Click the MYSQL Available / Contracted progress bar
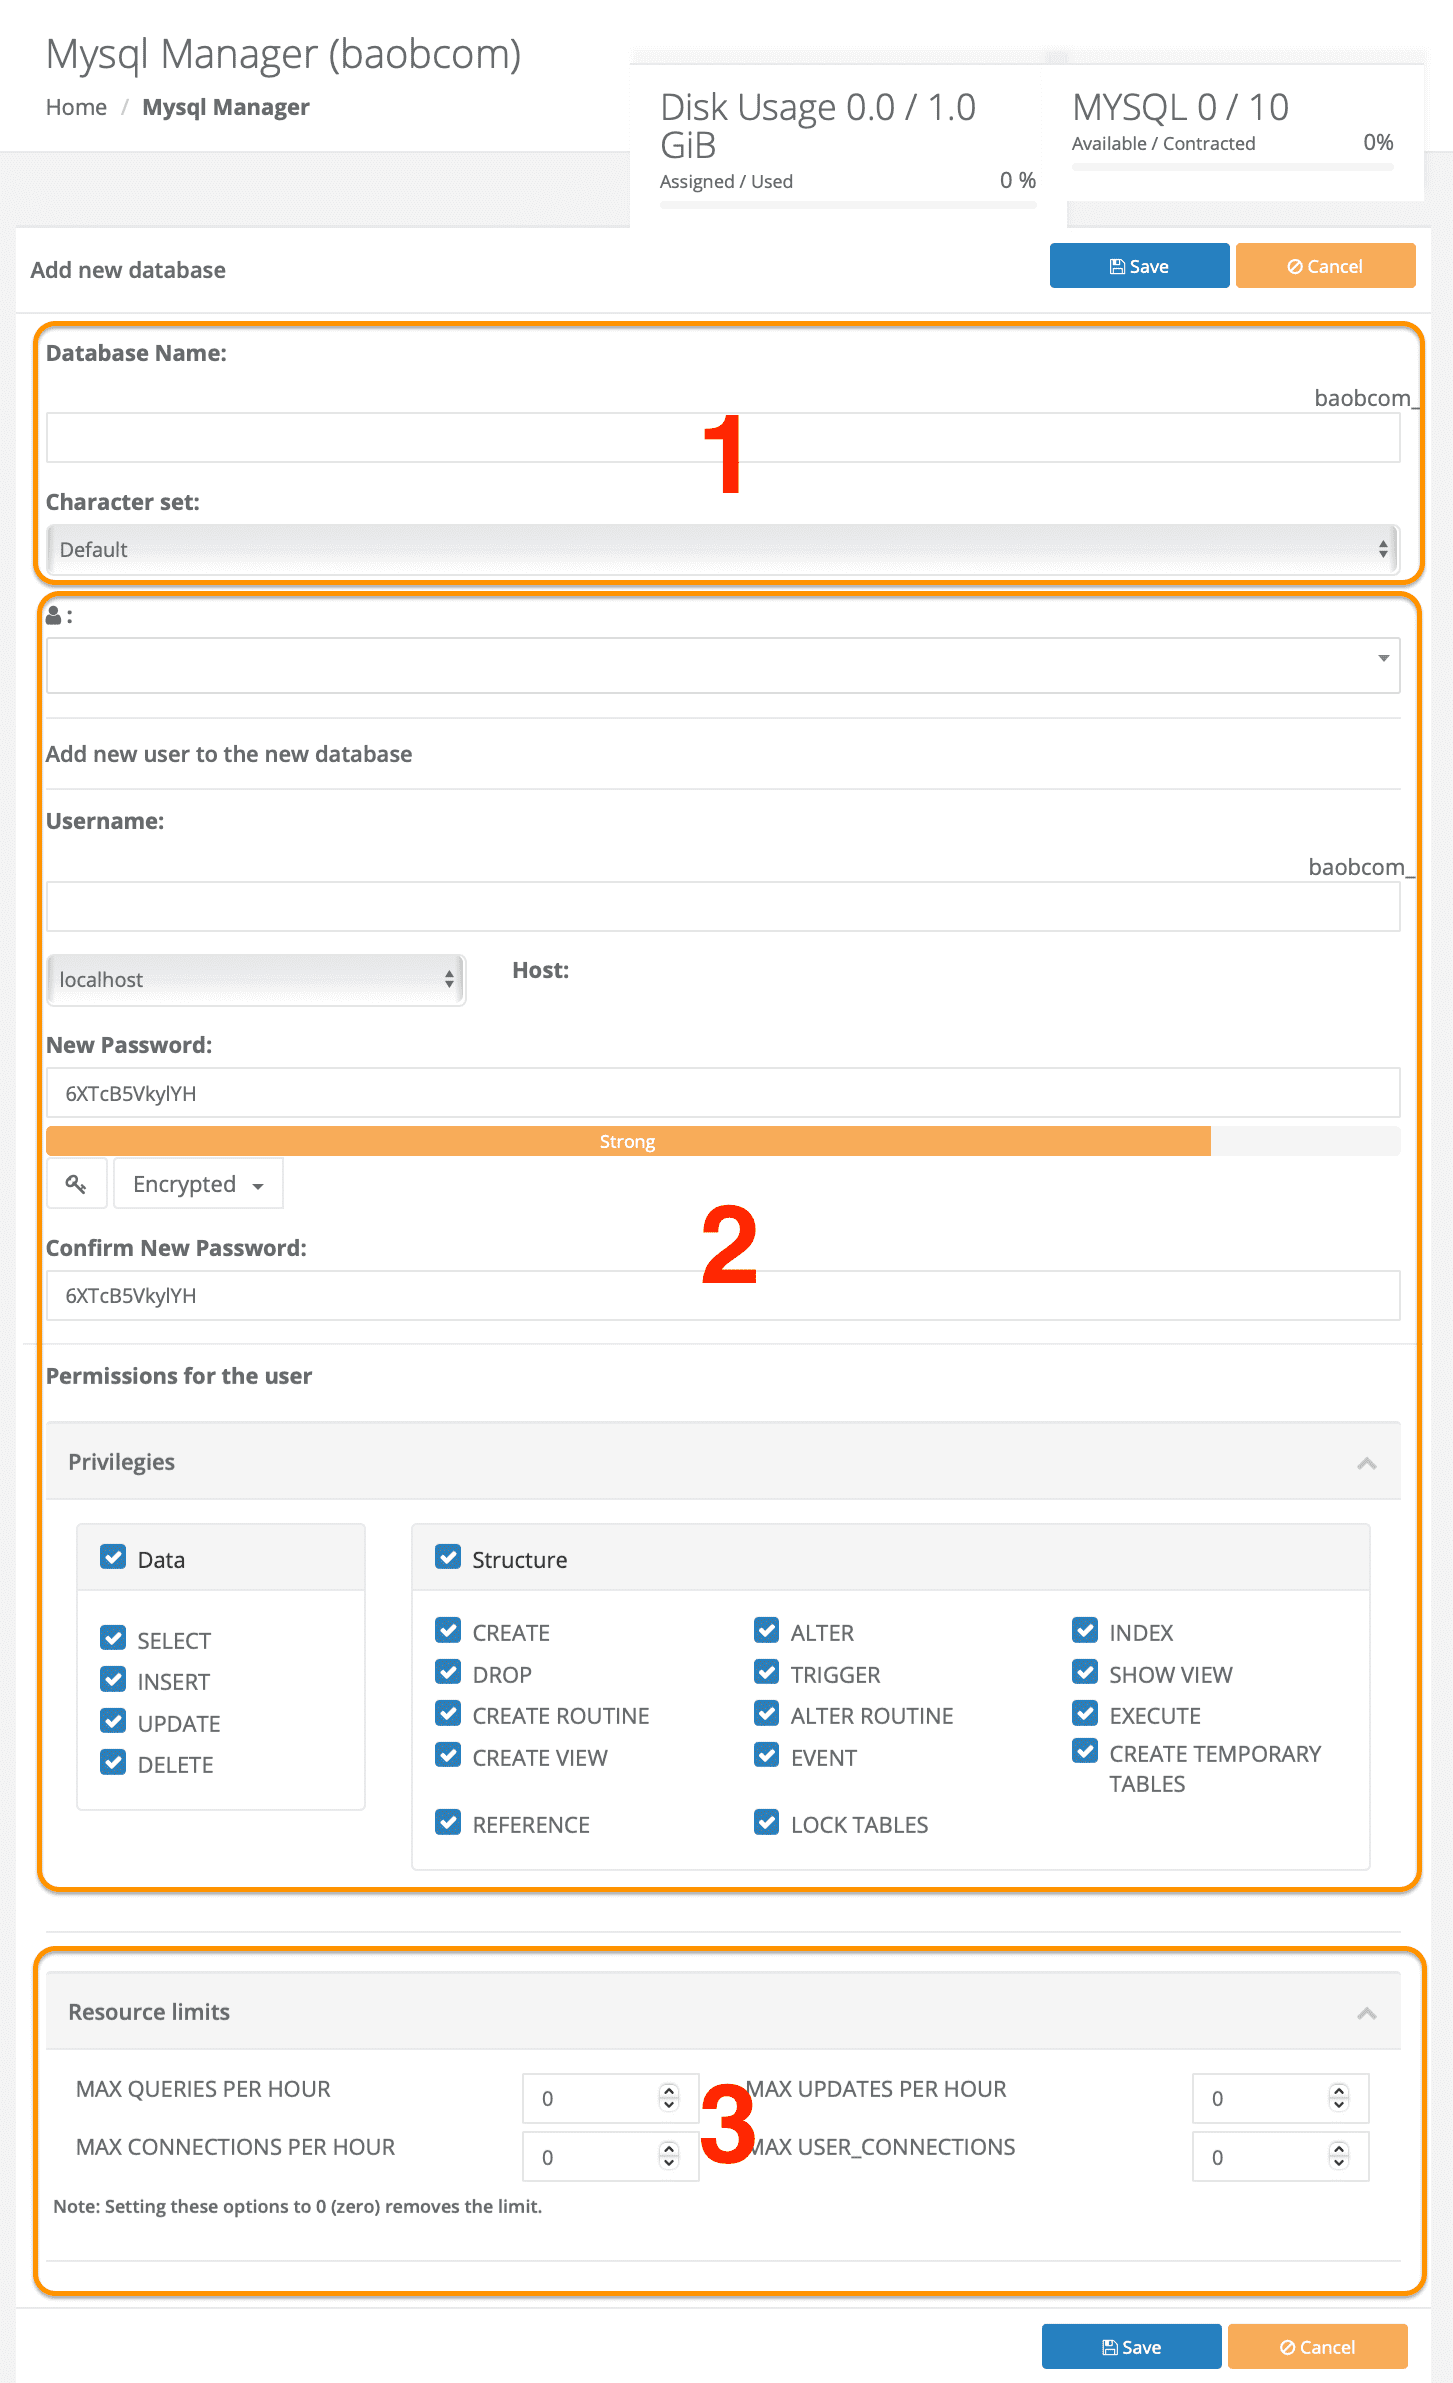The width and height of the screenshot is (1453, 2383). [x=1232, y=167]
